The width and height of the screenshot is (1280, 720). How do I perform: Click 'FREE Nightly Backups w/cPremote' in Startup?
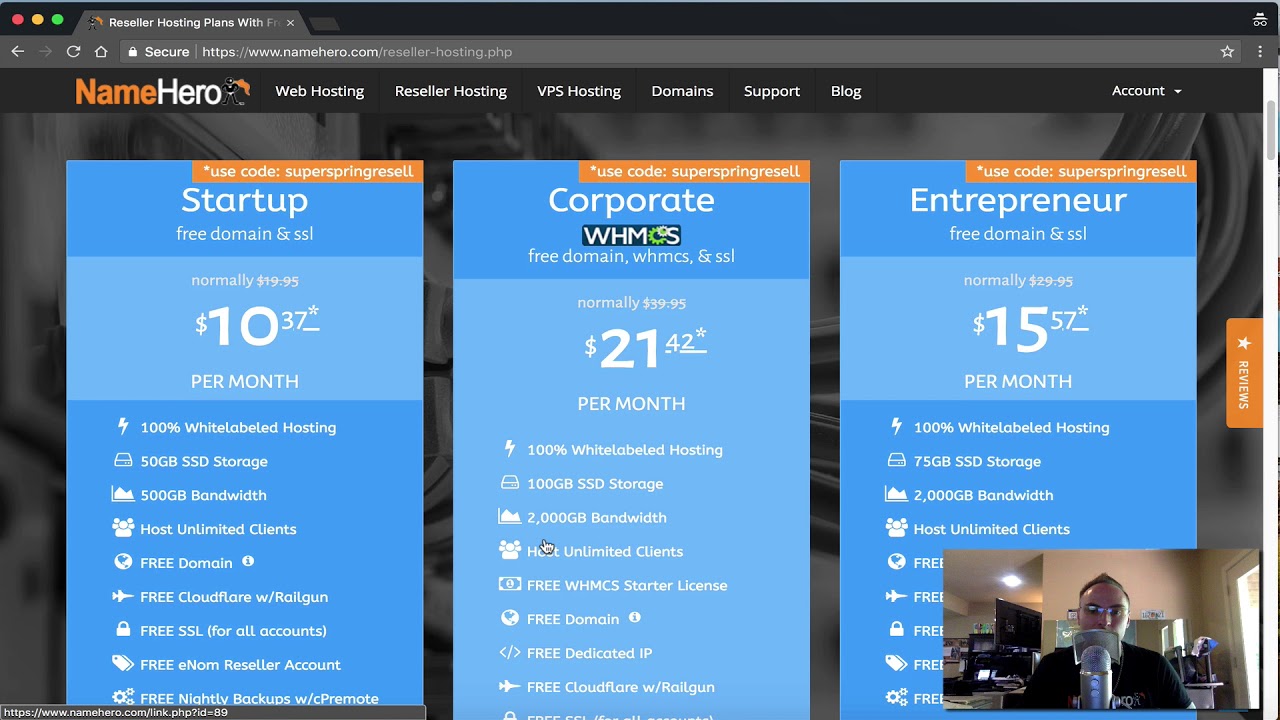[x=259, y=698]
